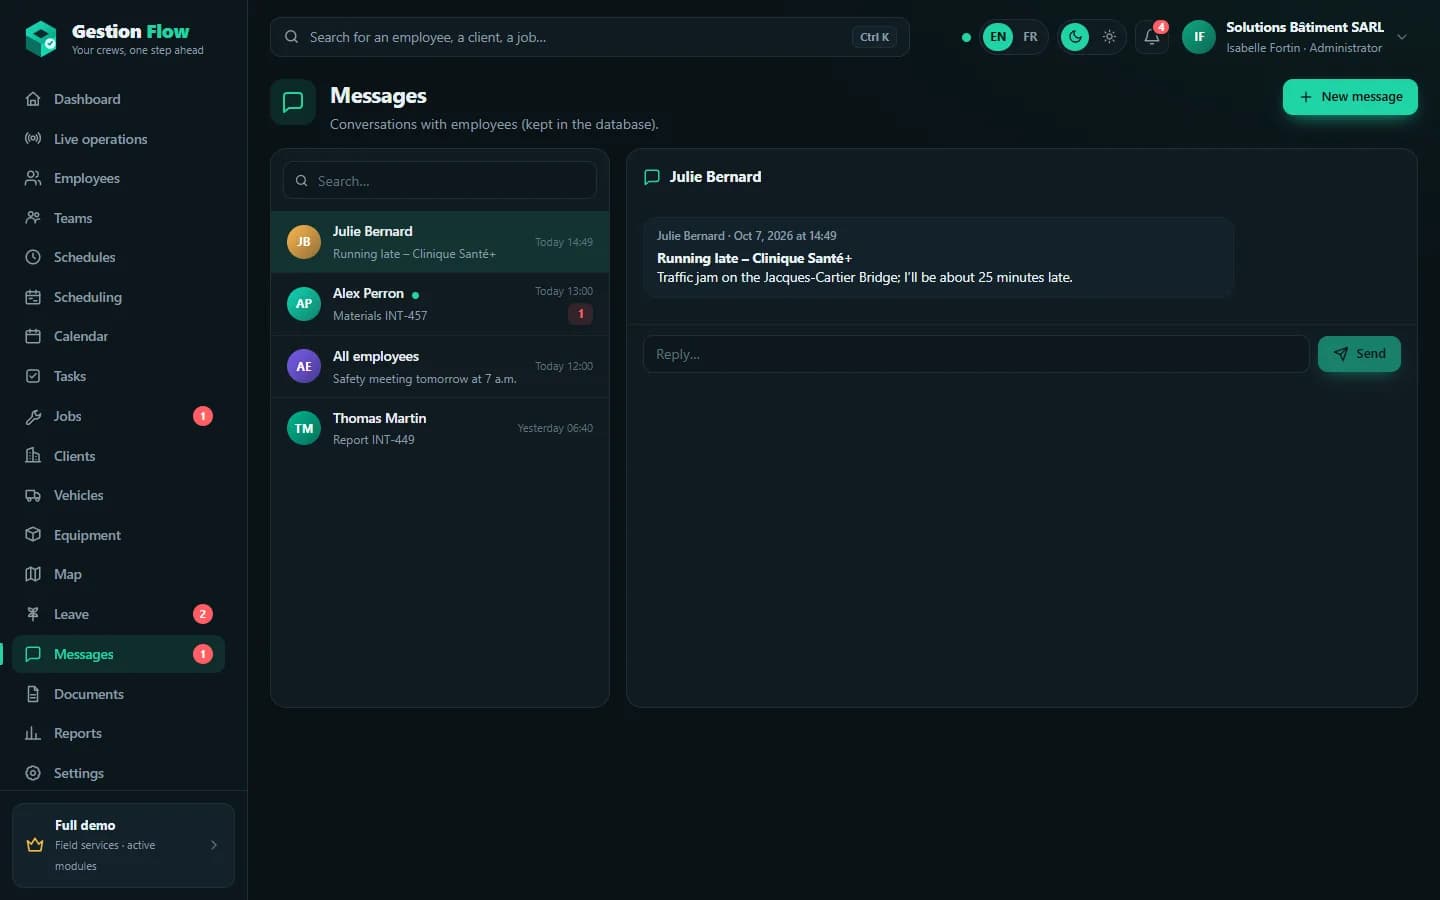Focus the global search bar
Screen dimensions: 1440x900
590,37
